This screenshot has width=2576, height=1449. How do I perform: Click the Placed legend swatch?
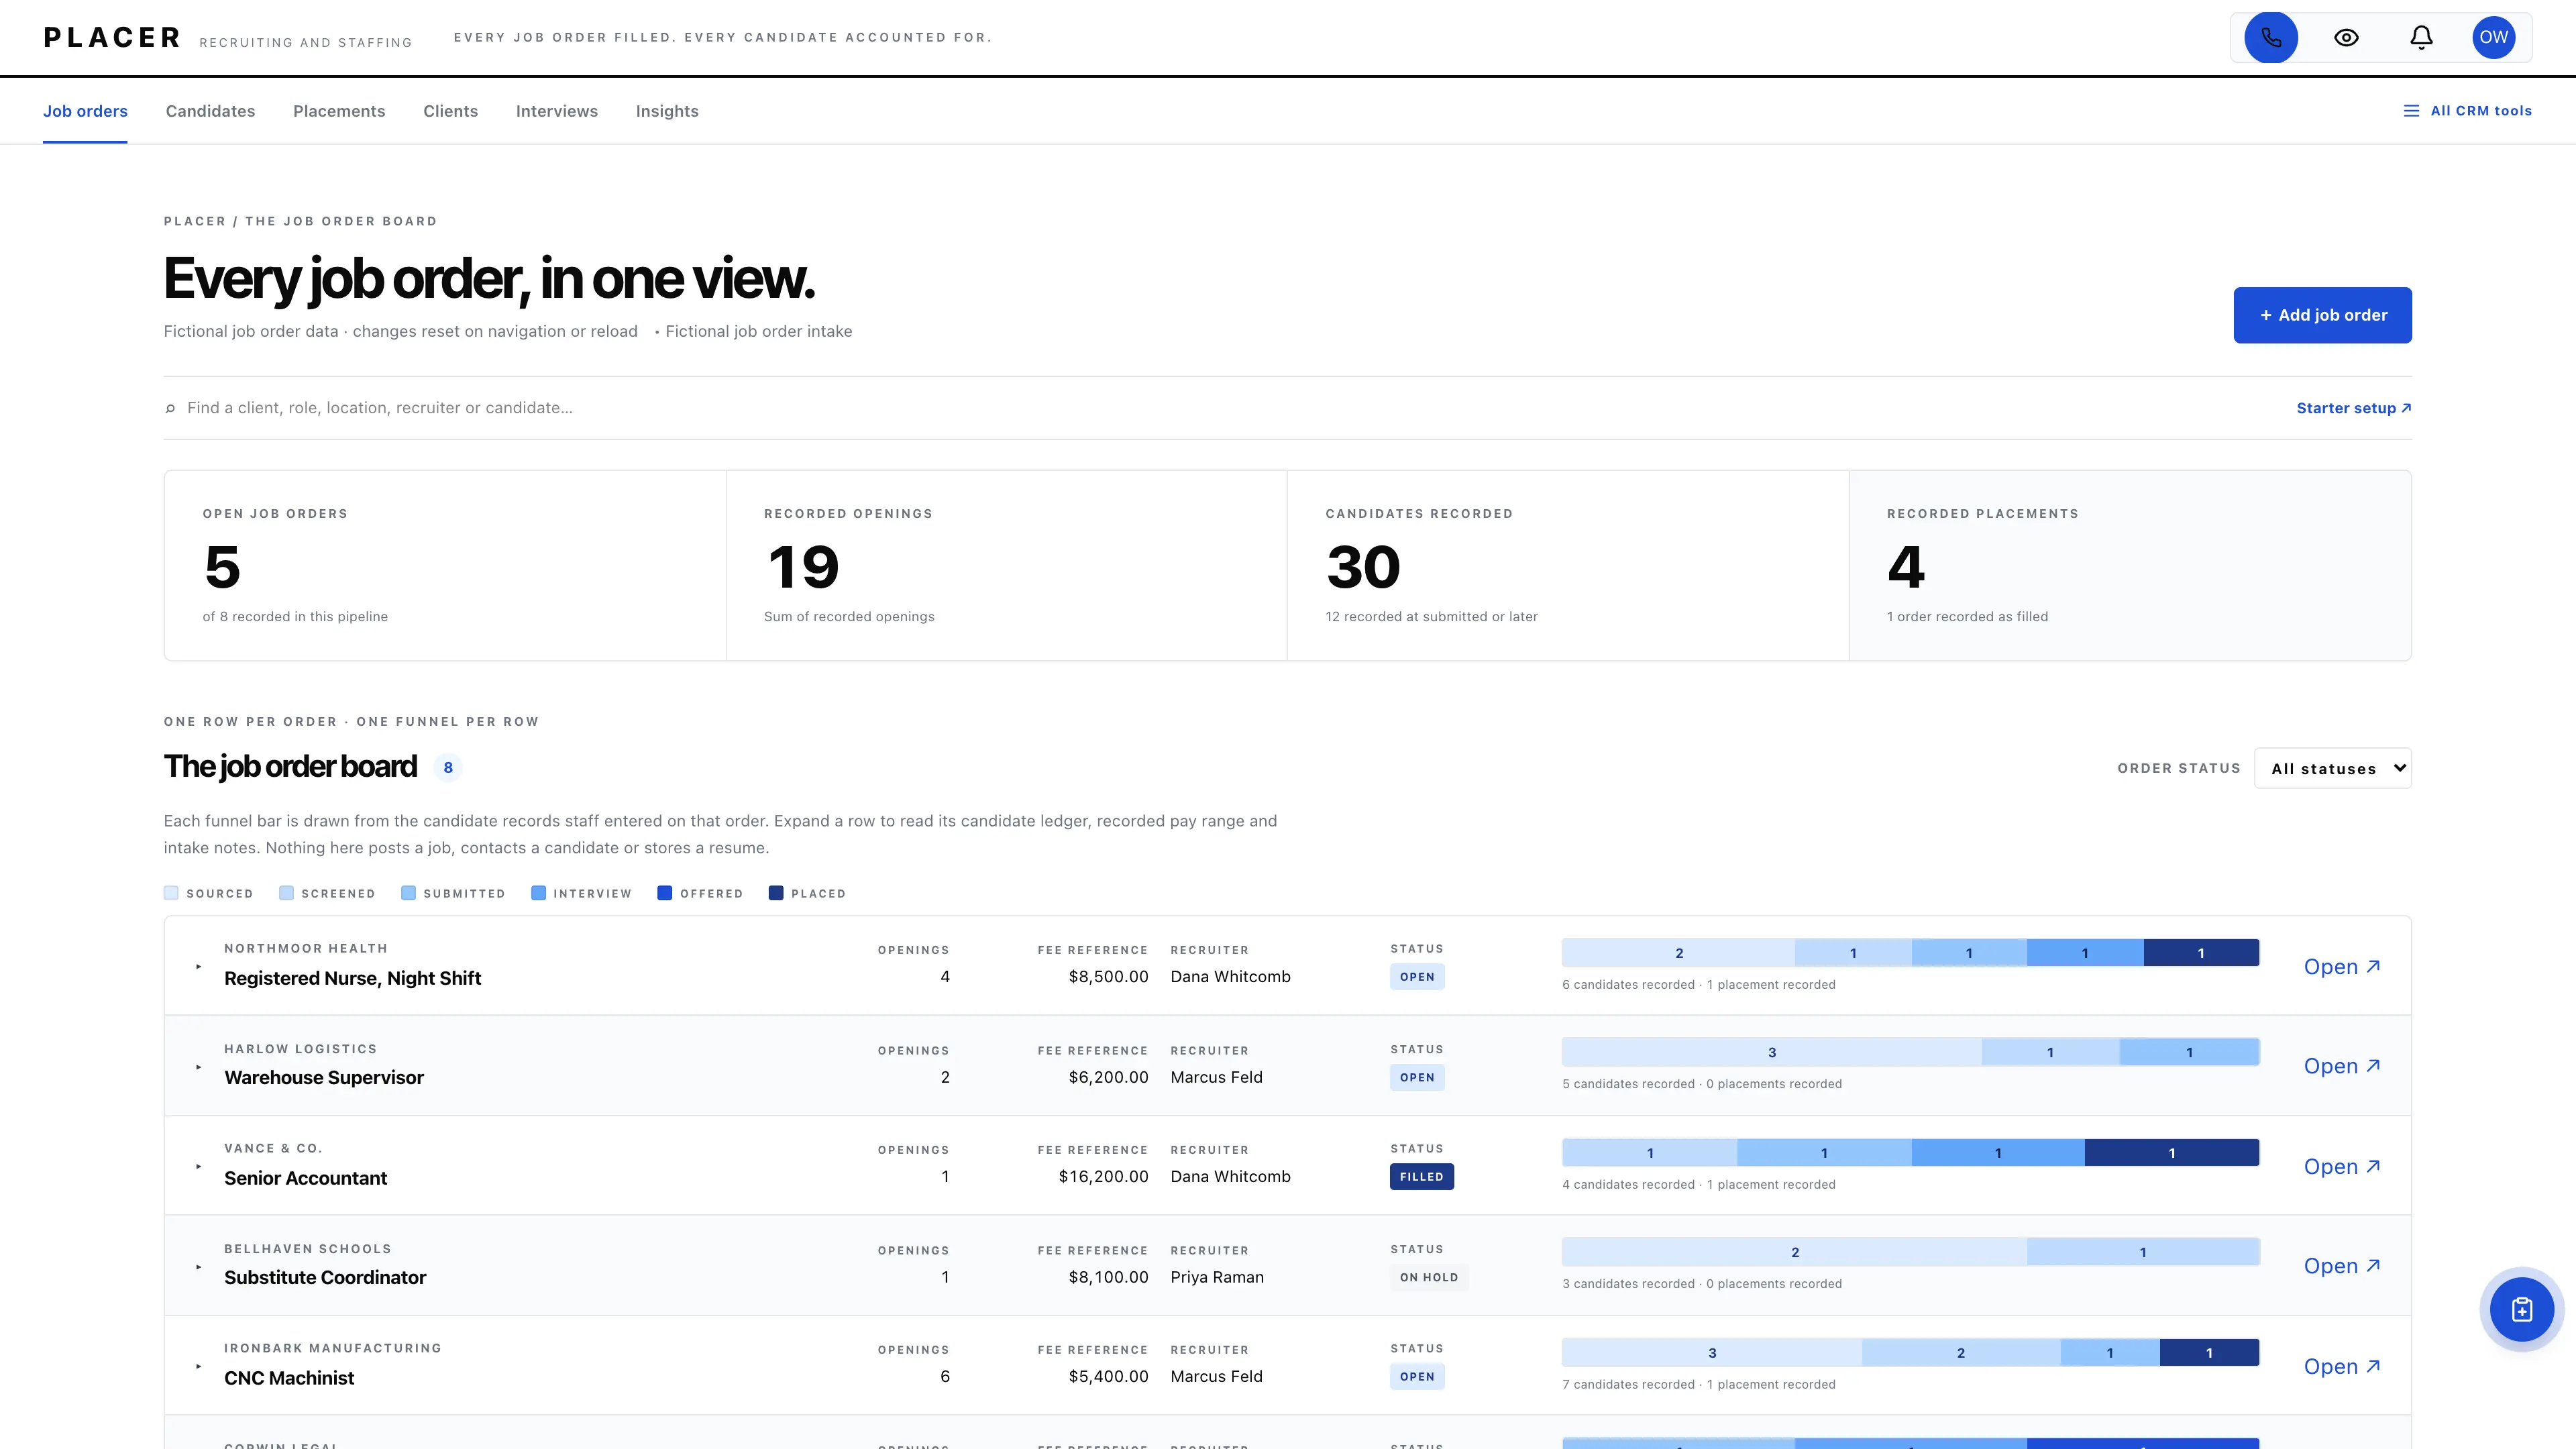[776, 893]
